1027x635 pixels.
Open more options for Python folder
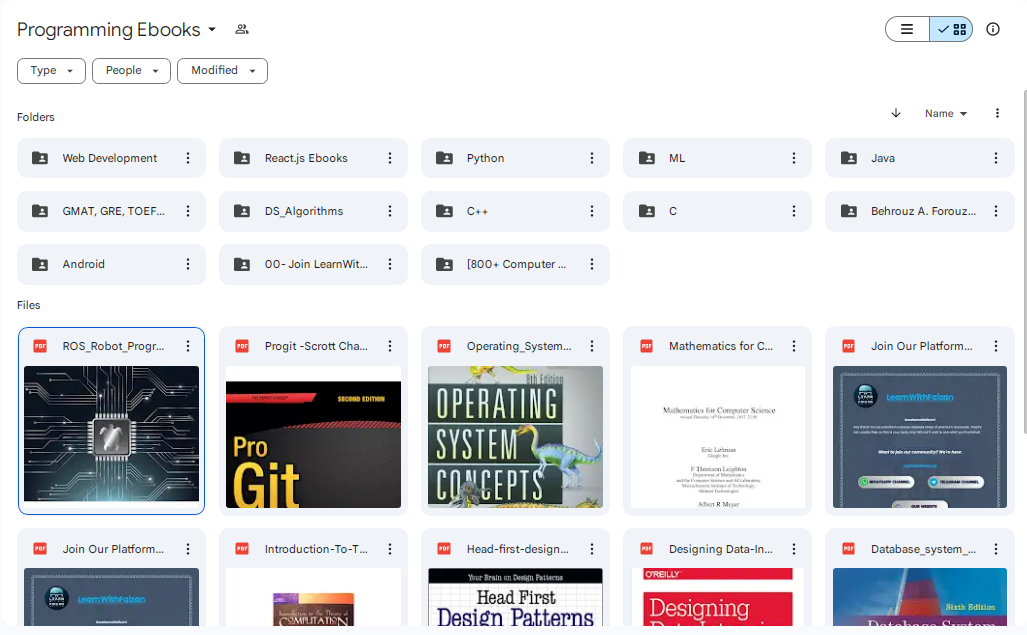[591, 158]
